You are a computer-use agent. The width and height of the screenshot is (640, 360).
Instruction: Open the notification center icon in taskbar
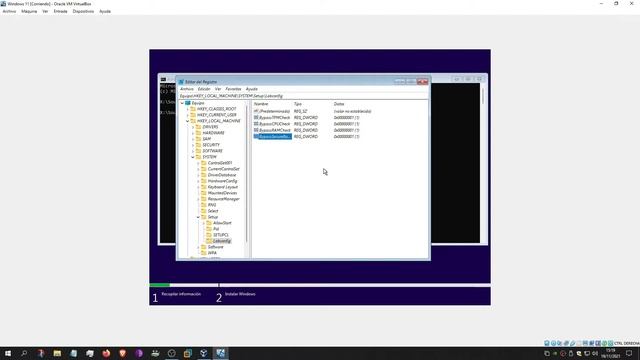coord(629,353)
